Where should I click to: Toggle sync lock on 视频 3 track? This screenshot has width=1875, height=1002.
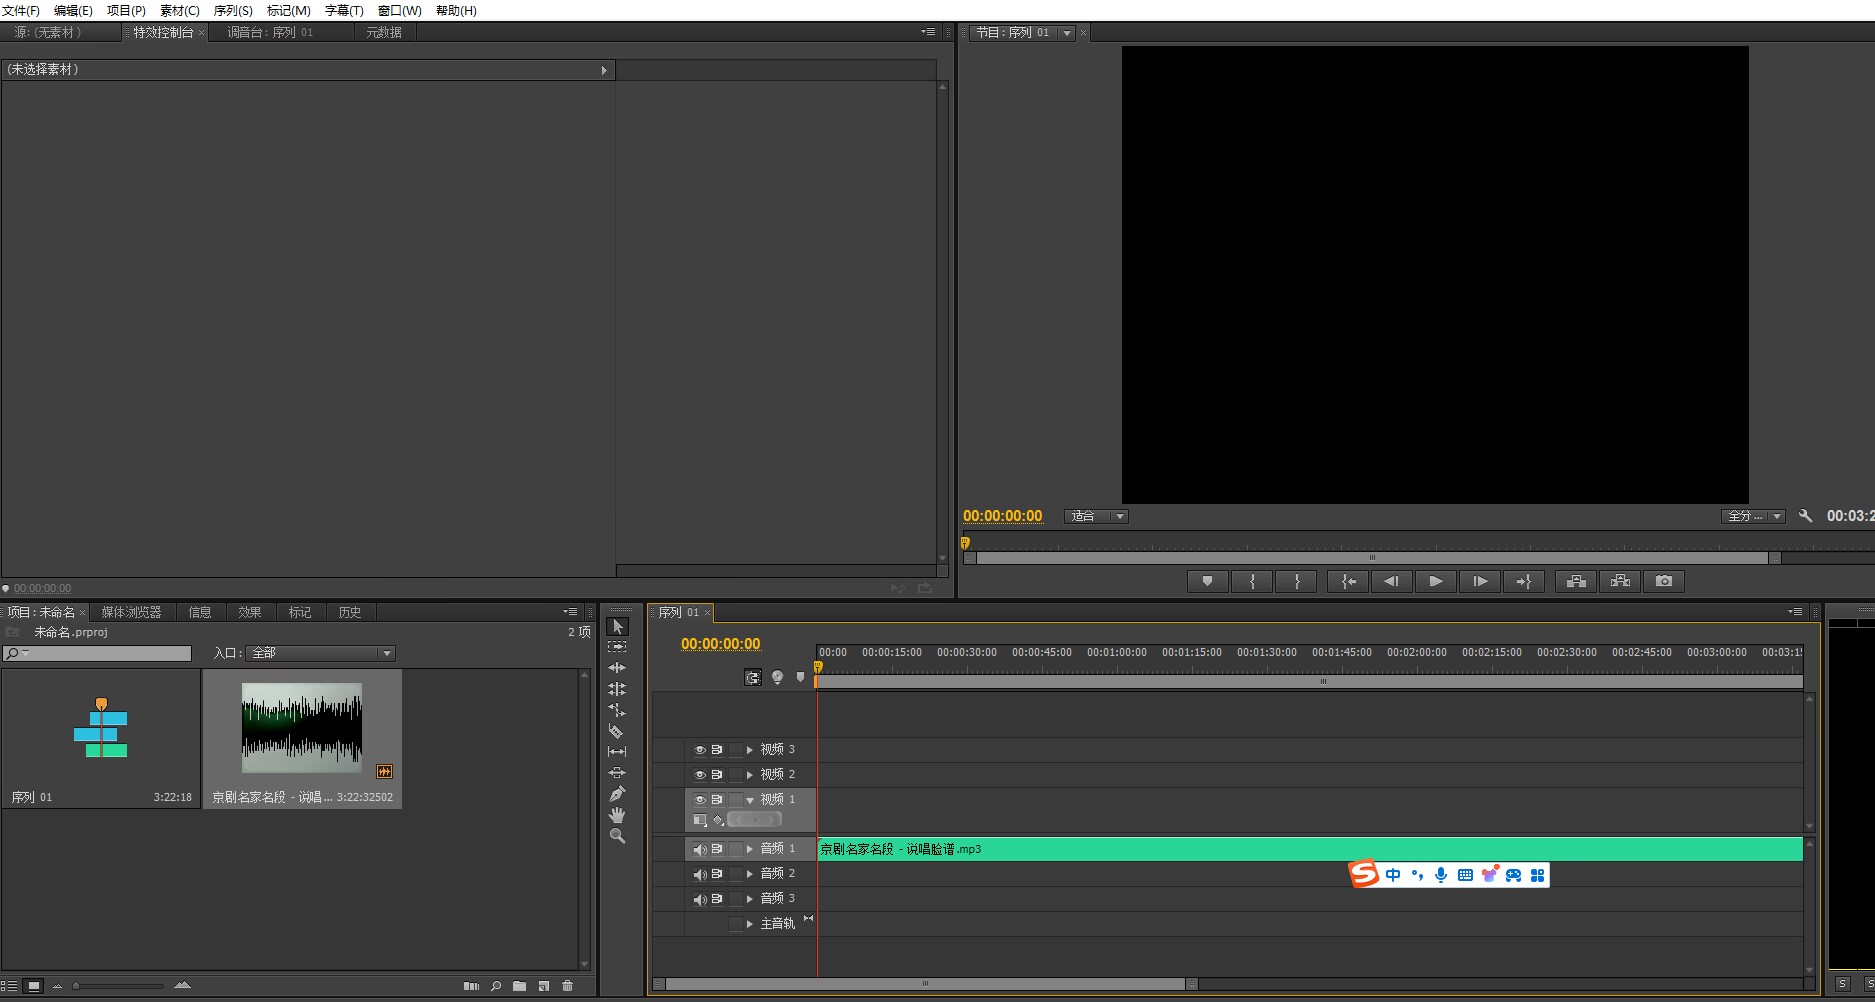point(717,750)
